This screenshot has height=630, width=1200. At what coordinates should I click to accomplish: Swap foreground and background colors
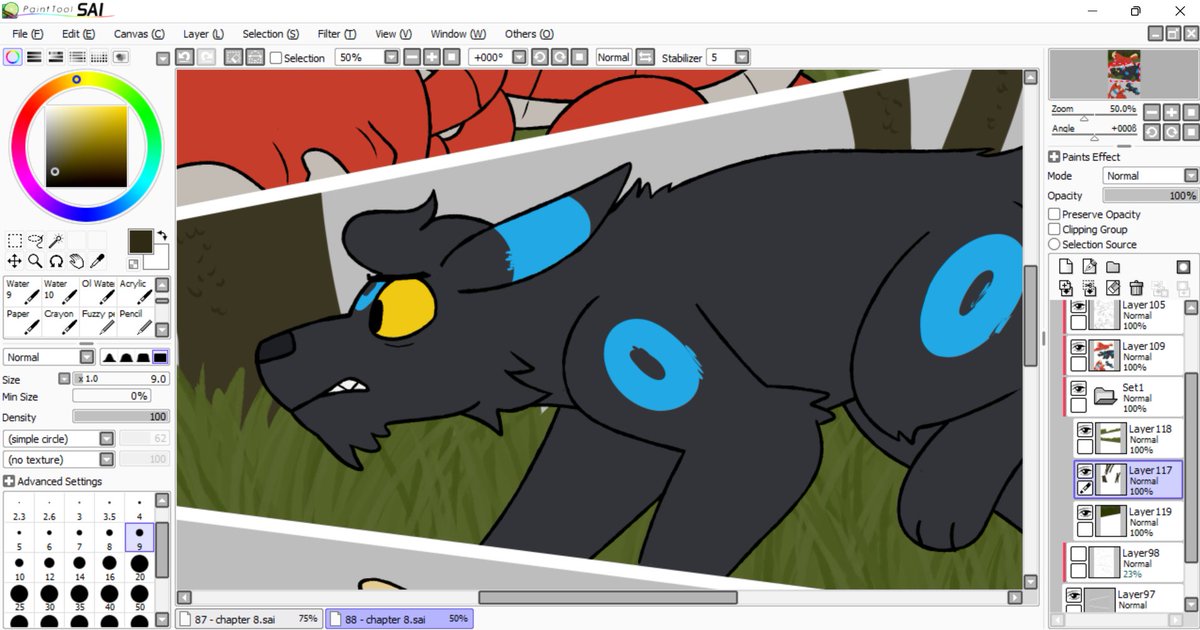click(x=160, y=235)
